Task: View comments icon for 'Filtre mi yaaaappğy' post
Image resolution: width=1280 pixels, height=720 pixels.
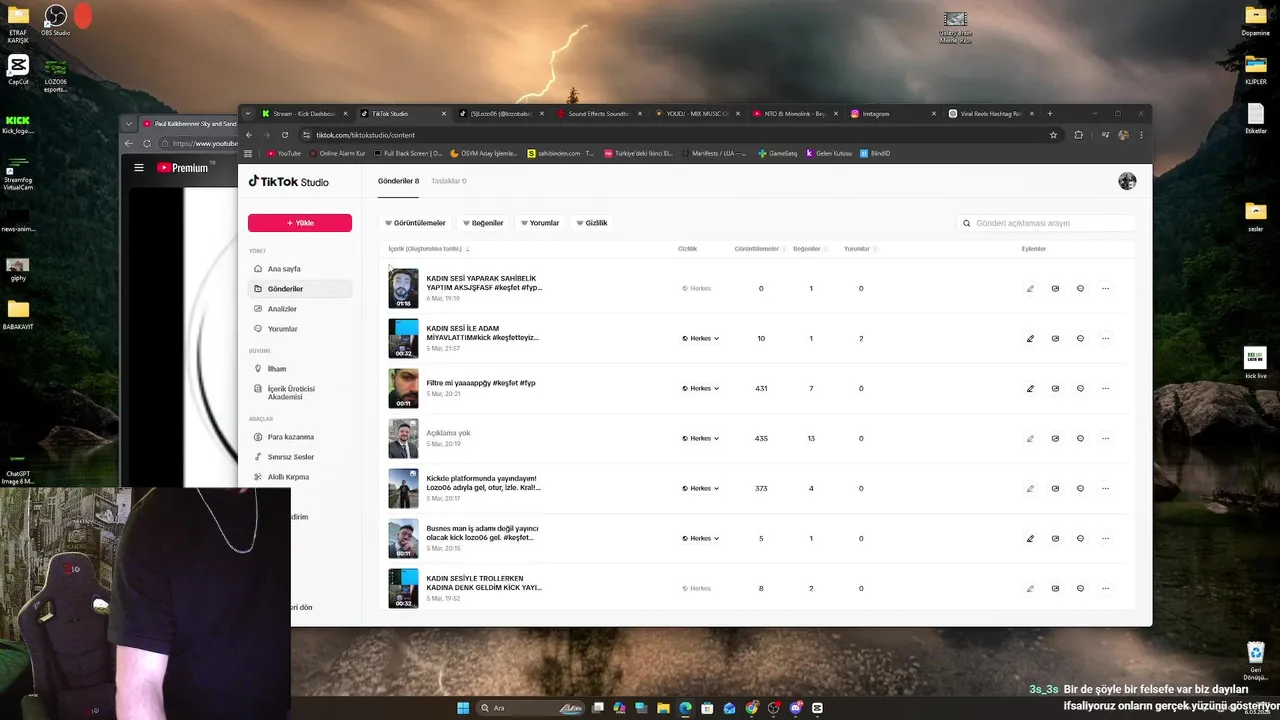Action: tap(1080, 388)
